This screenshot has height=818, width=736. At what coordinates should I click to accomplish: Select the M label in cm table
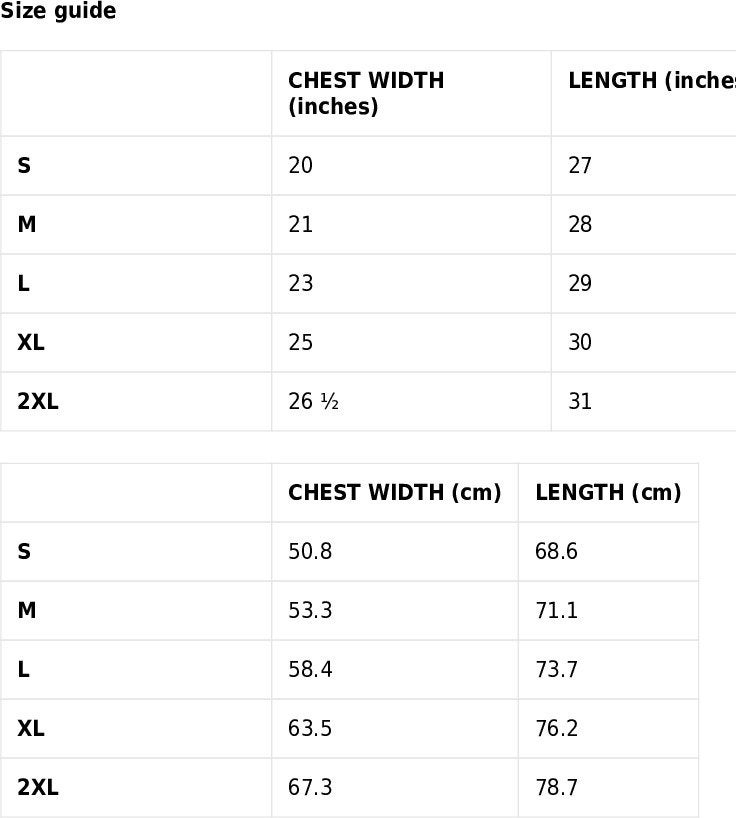(27, 610)
